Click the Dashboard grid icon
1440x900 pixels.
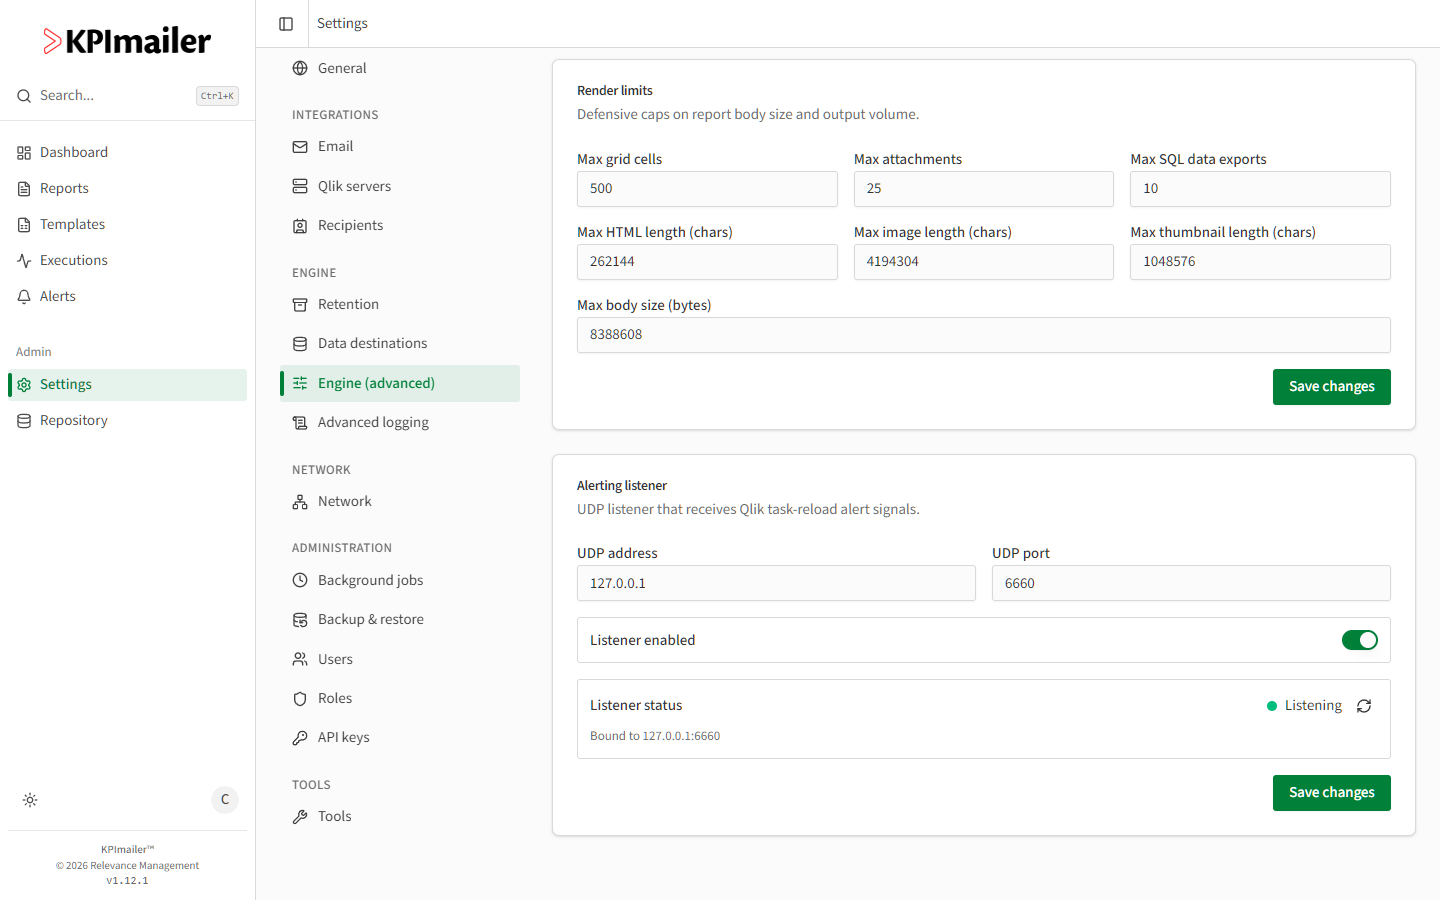(x=24, y=153)
